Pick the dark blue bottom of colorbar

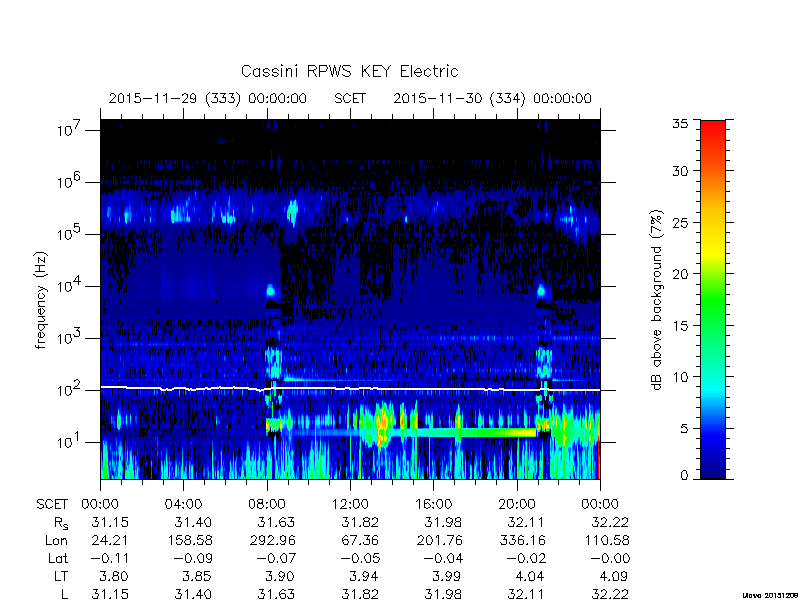point(713,472)
